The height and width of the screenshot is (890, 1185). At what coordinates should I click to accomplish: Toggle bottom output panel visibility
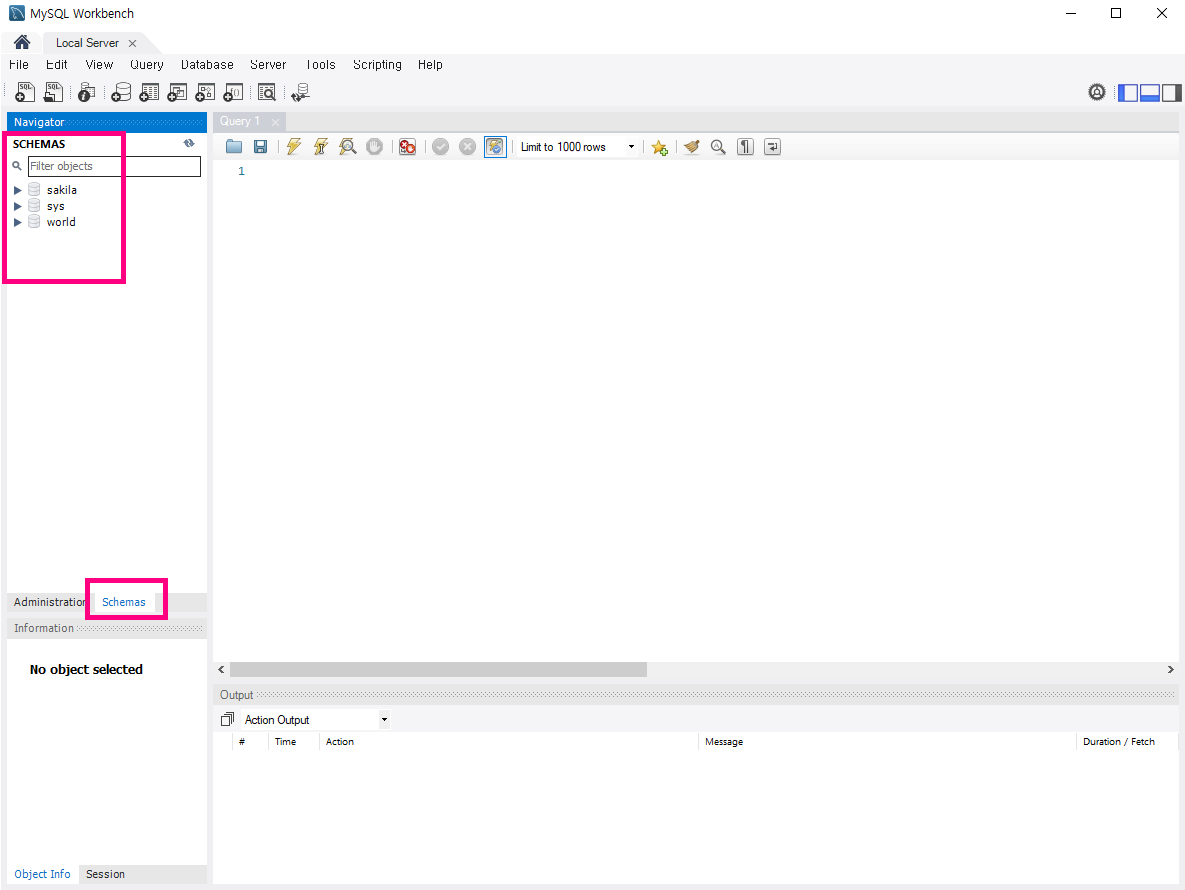tap(1150, 92)
